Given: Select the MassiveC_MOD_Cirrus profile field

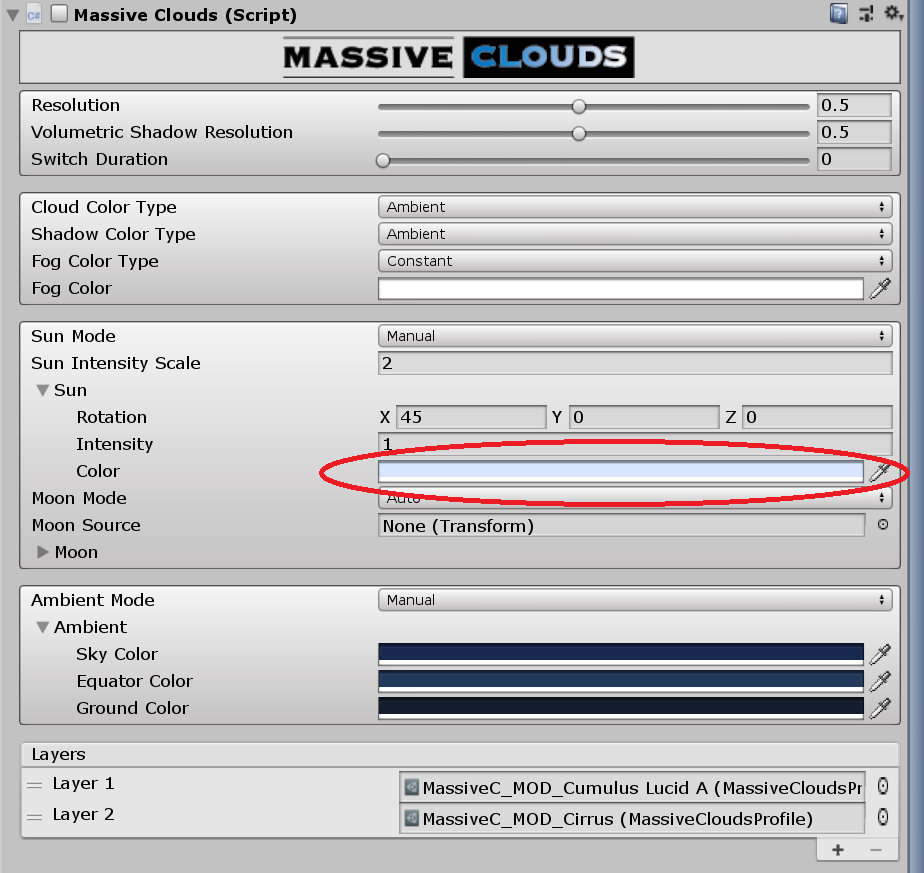Looking at the screenshot, I should tap(632, 819).
